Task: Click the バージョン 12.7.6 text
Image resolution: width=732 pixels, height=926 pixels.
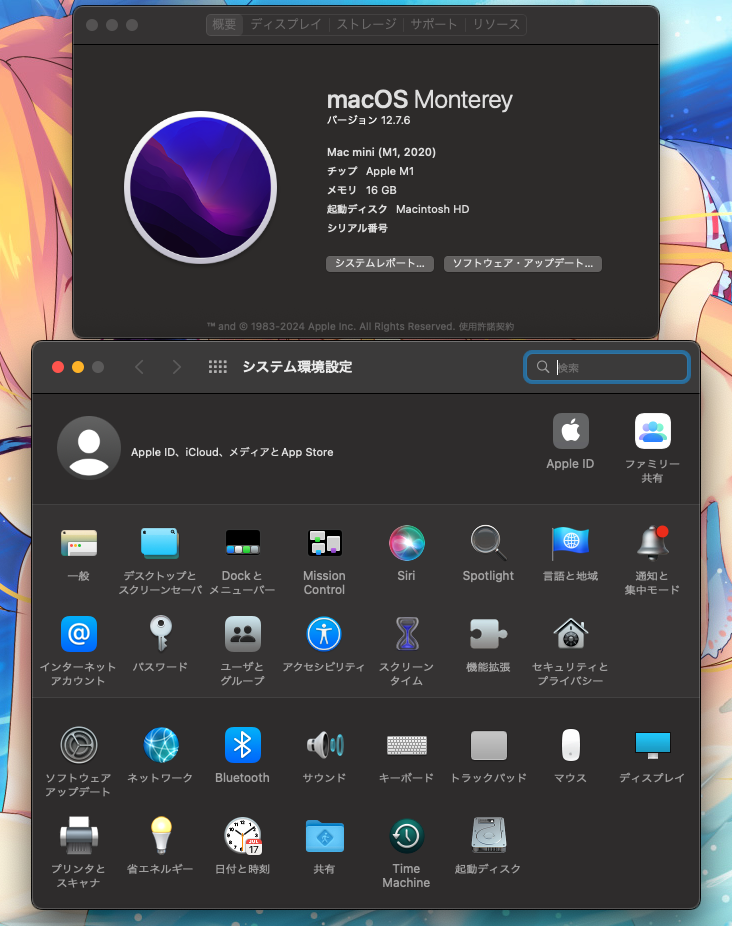Action: (369, 120)
